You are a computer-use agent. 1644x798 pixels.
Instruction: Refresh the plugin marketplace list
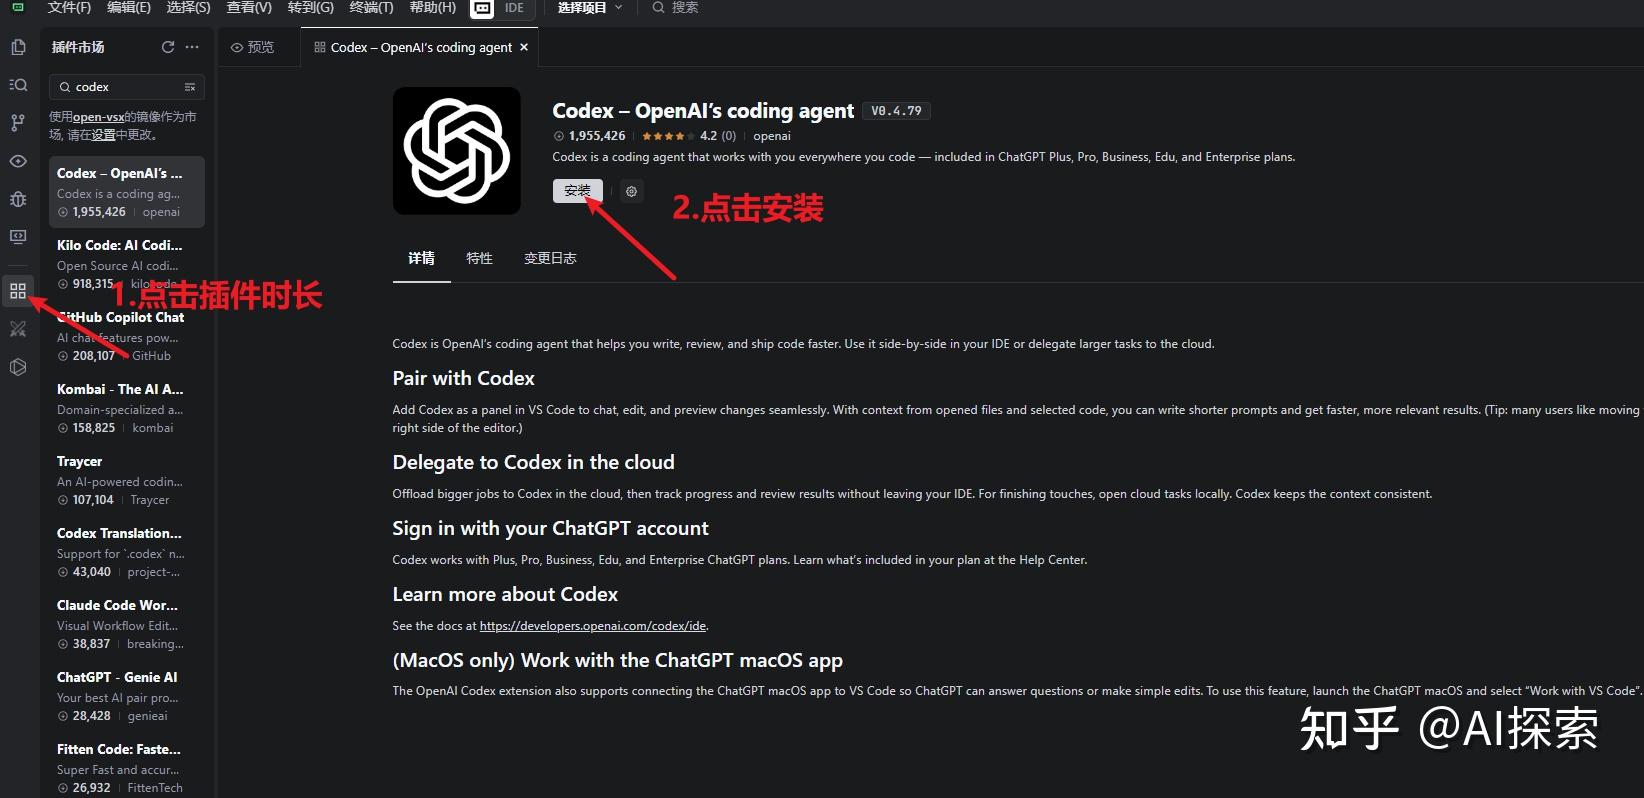pyautogui.click(x=168, y=47)
